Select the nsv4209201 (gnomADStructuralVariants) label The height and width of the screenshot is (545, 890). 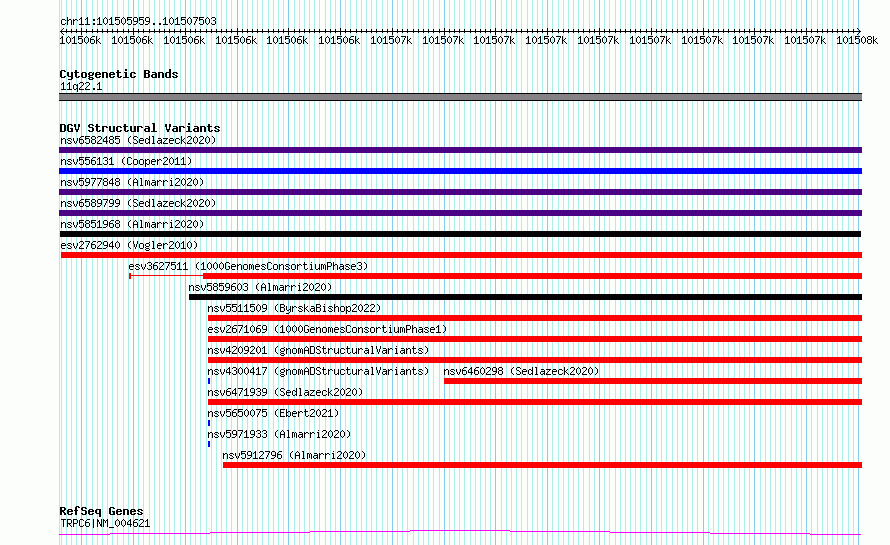click(x=318, y=350)
